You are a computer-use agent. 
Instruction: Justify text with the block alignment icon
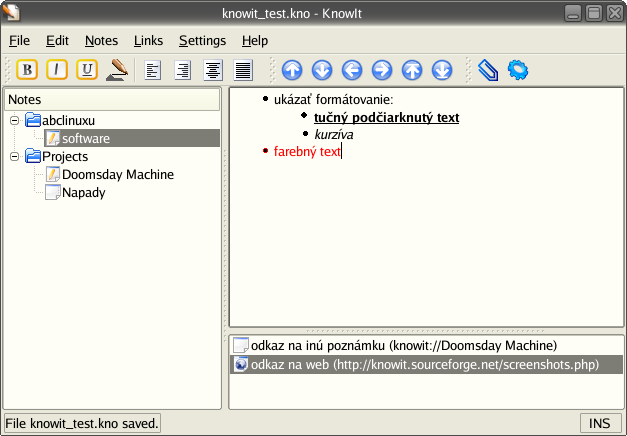(x=243, y=70)
